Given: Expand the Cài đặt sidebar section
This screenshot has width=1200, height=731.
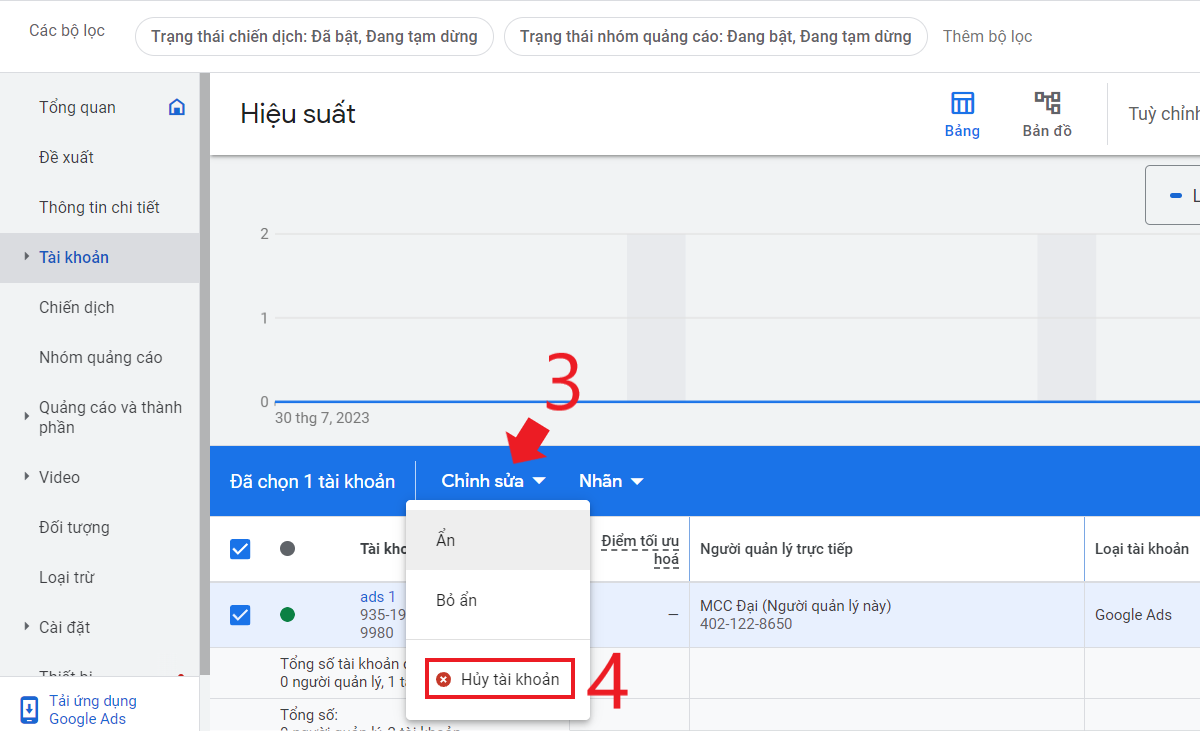Looking at the screenshot, I should (27, 627).
